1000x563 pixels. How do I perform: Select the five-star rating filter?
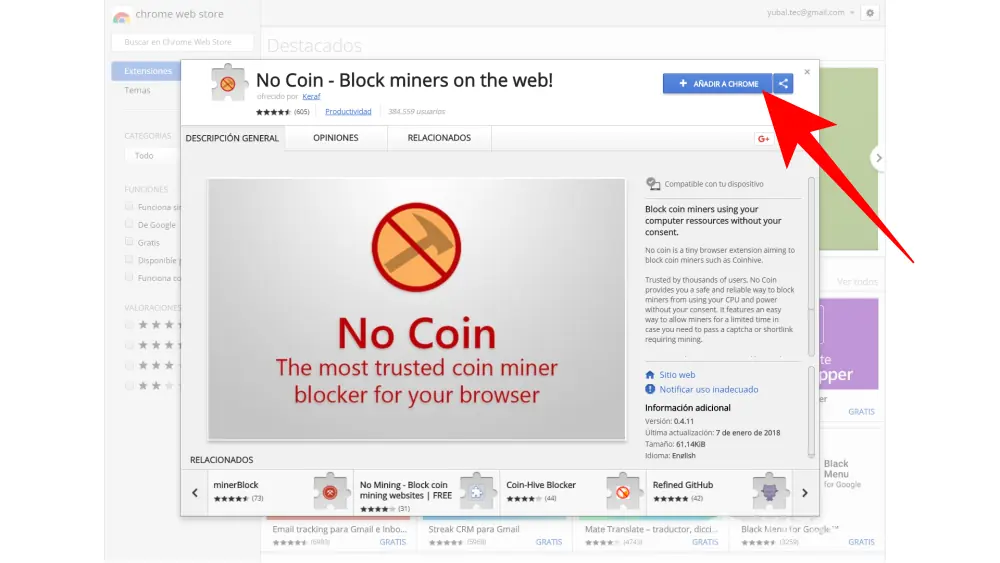point(129,325)
